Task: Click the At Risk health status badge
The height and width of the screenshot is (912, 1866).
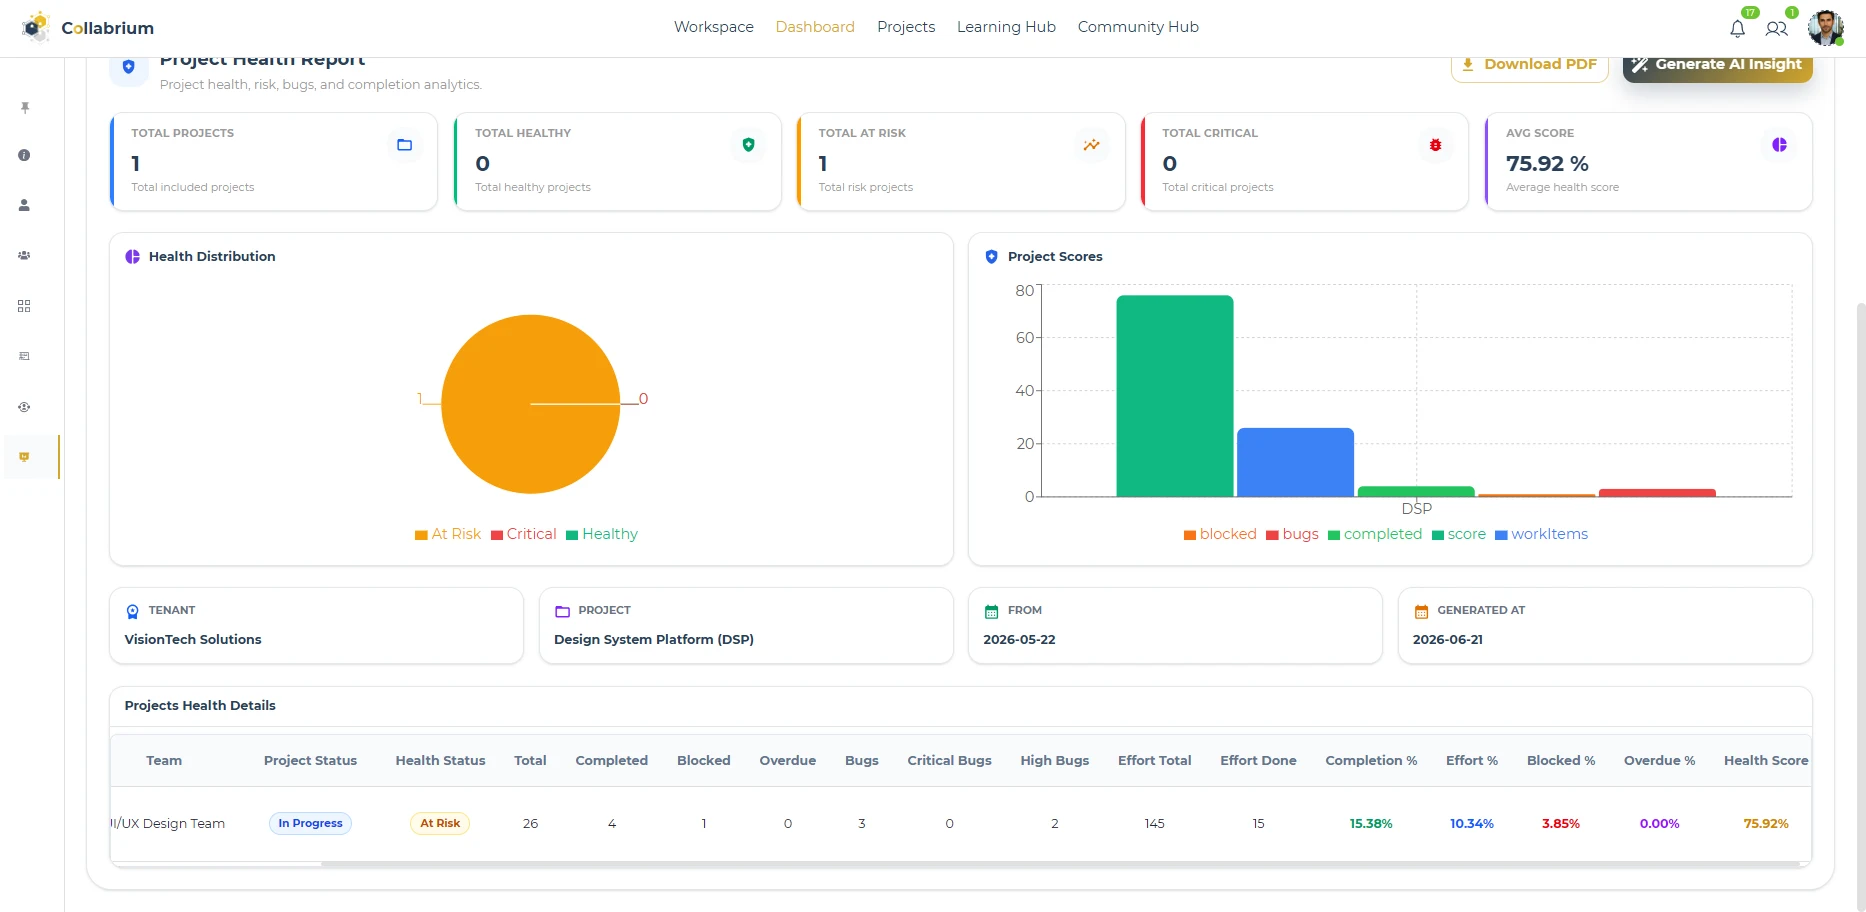Action: (x=440, y=823)
